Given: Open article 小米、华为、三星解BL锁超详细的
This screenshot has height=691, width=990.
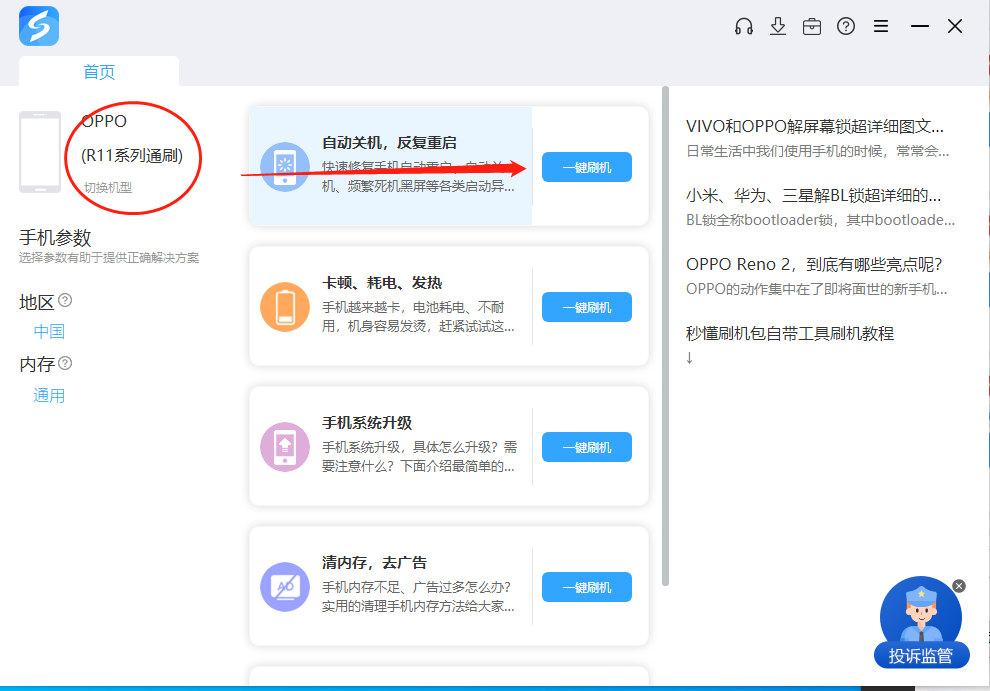Looking at the screenshot, I should point(813,196).
